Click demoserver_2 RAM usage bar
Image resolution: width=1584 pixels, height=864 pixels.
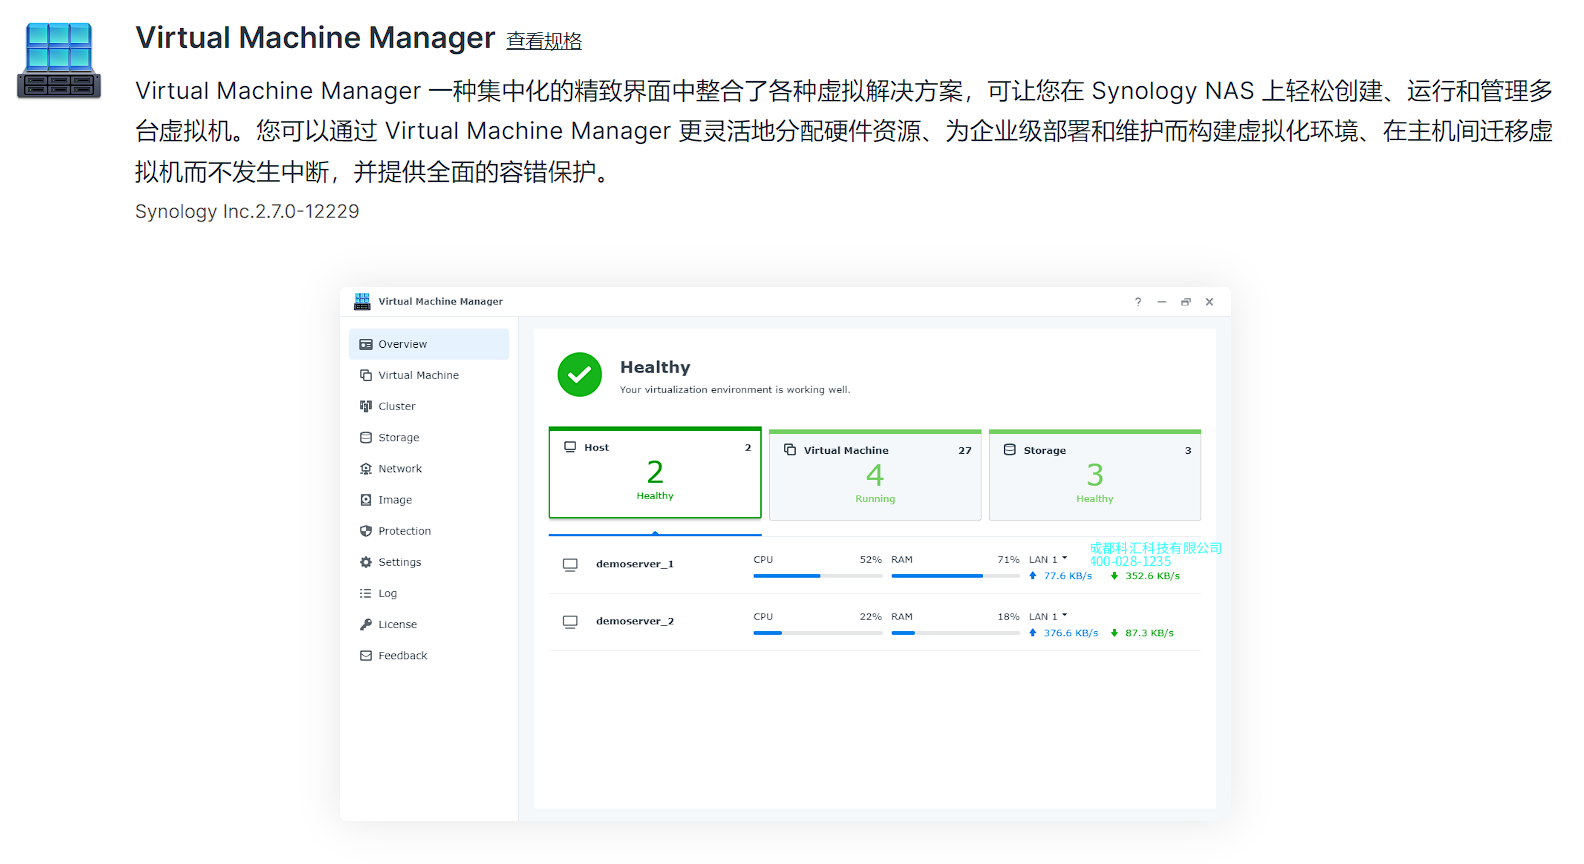coord(956,633)
